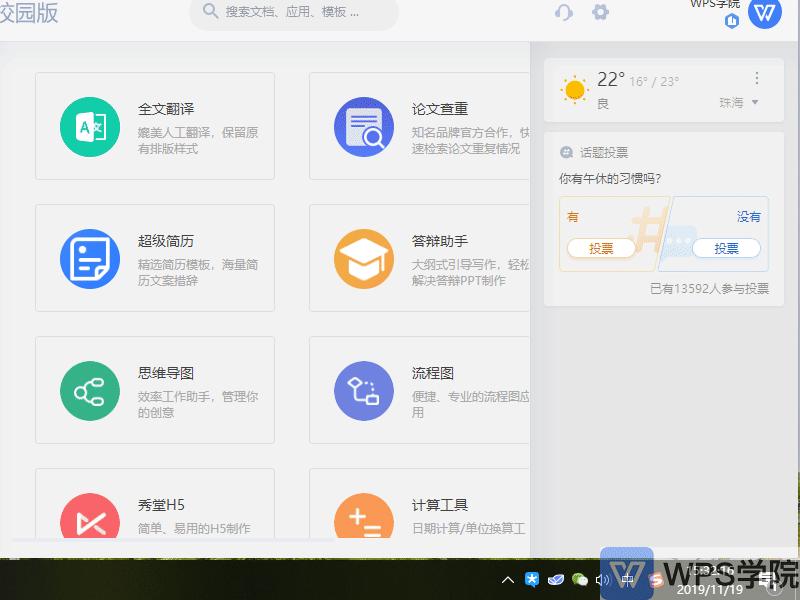This screenshot has width=800, height=600.
Task: Open the weather widget three-dot menu
Action: 757,78
